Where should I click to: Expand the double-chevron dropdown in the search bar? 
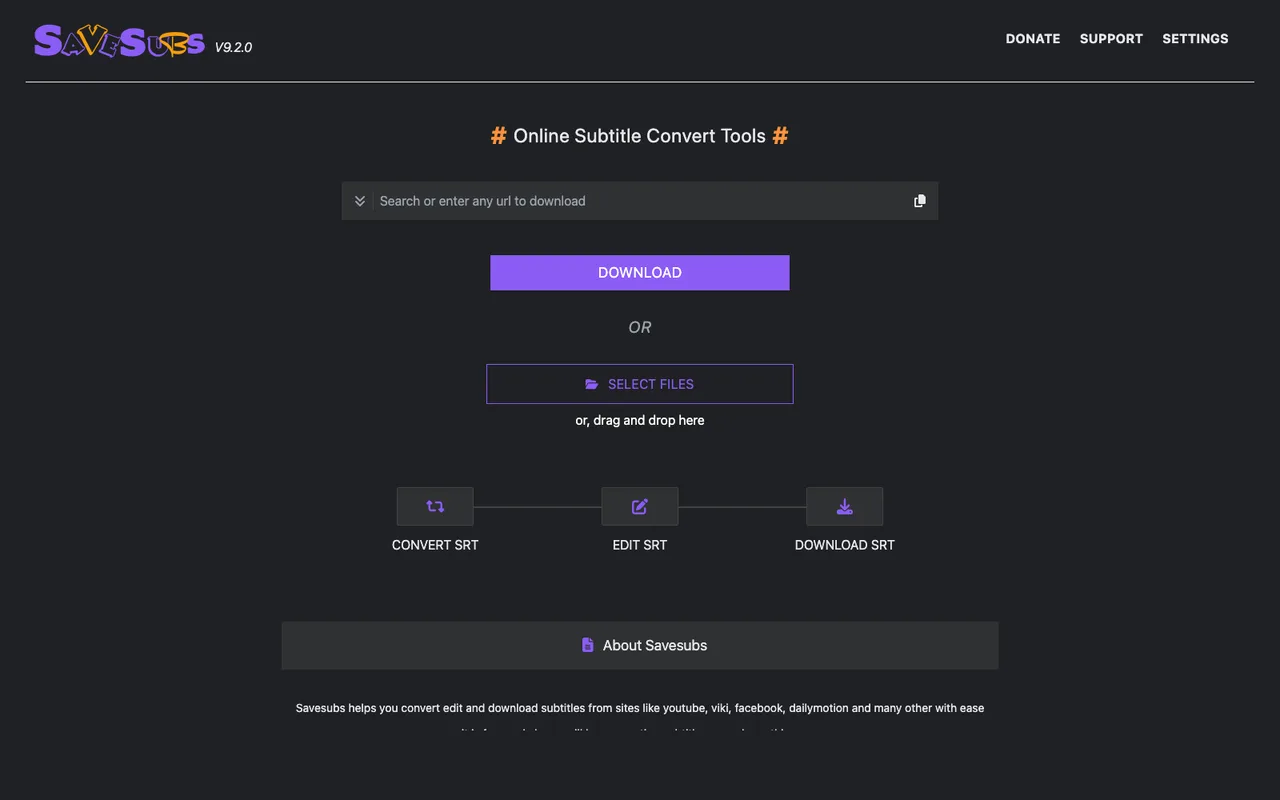tap(360, 201)
